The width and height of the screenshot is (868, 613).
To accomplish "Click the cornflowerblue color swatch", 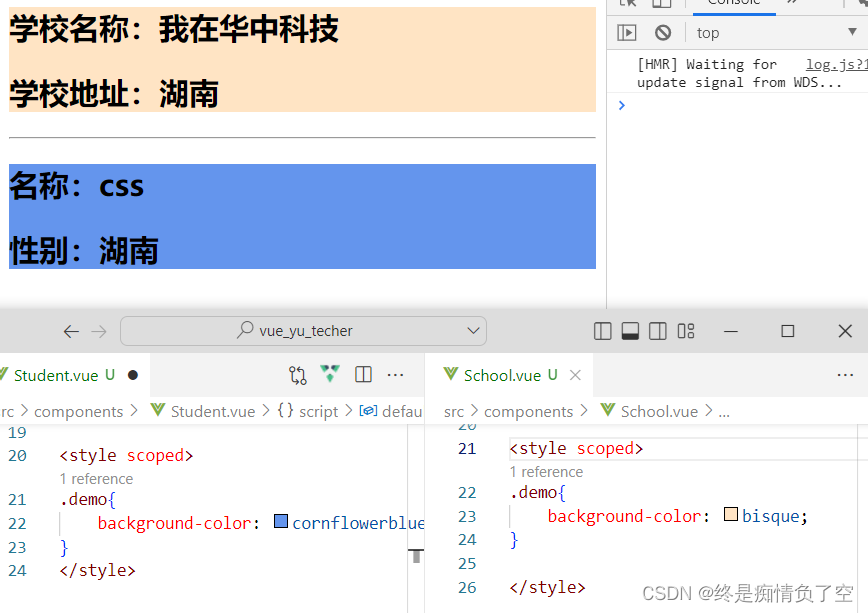I will point(281,522).
